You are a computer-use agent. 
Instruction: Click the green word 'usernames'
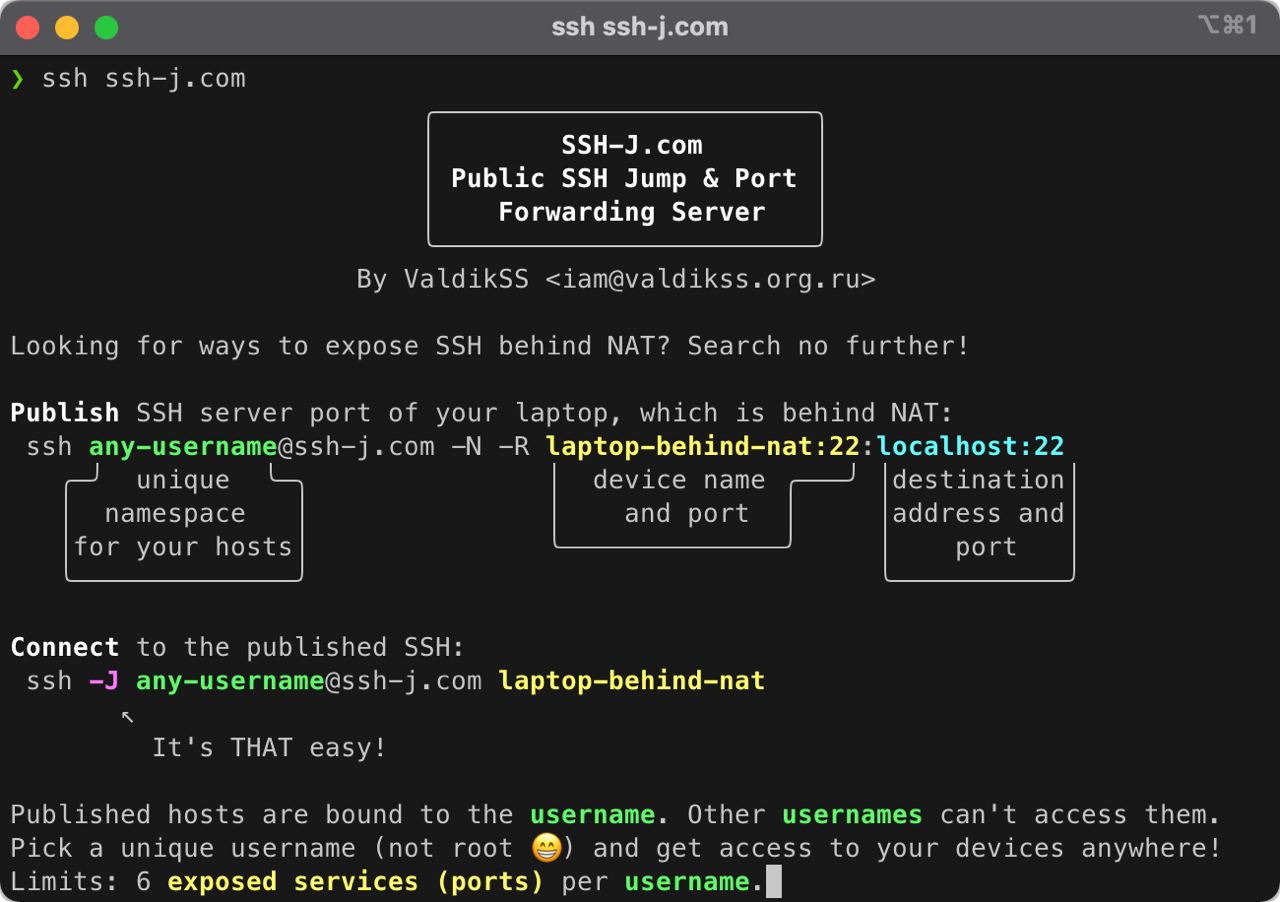tap(852, 815)
